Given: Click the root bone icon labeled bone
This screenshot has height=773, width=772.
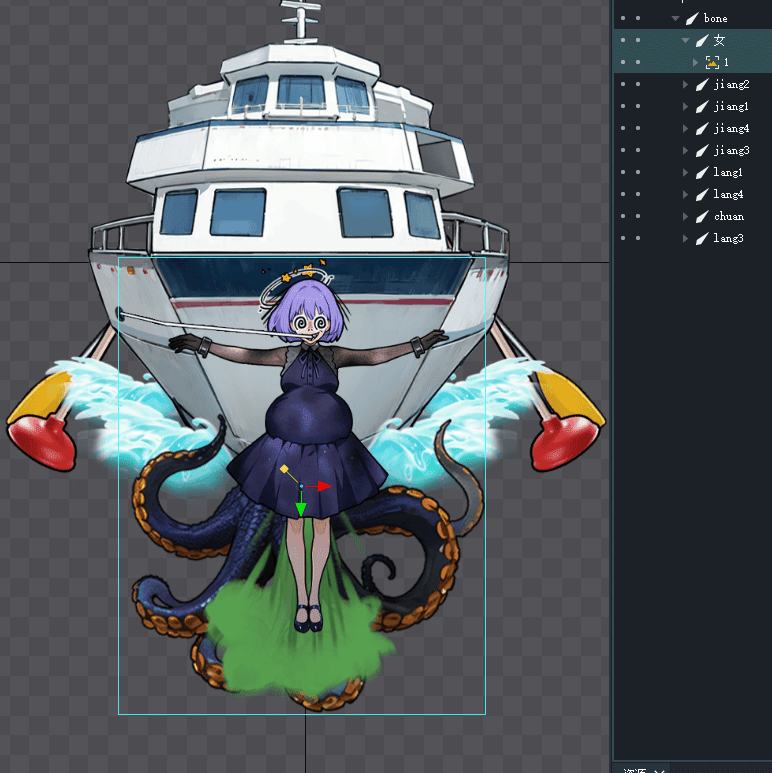Looking at the screenshot, I should click(692, 18).
